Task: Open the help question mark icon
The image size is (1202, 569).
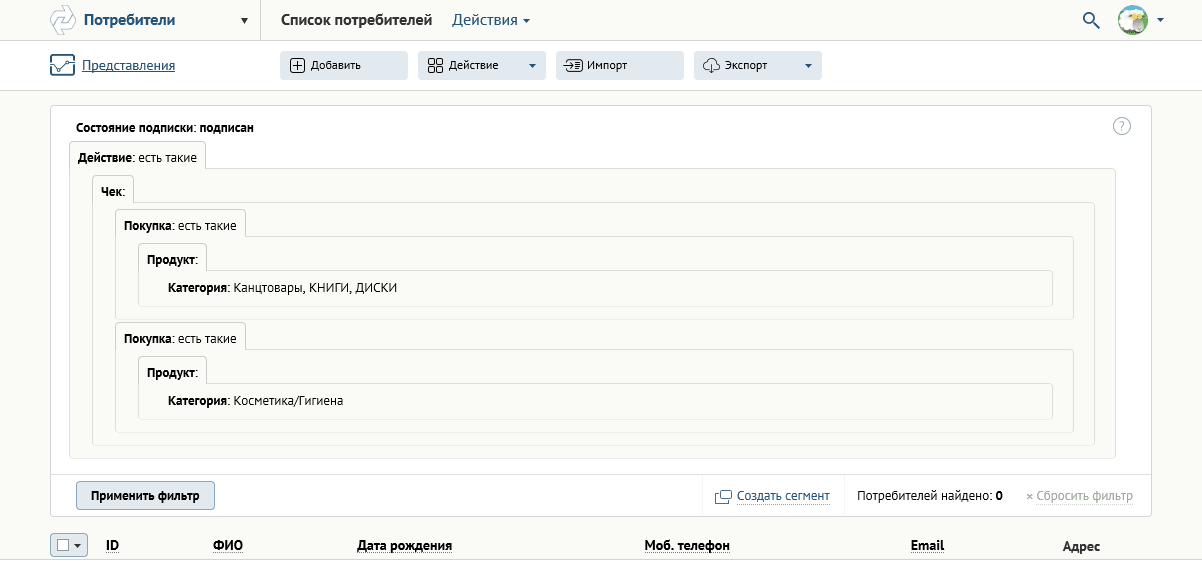Action: point(1122,126)
